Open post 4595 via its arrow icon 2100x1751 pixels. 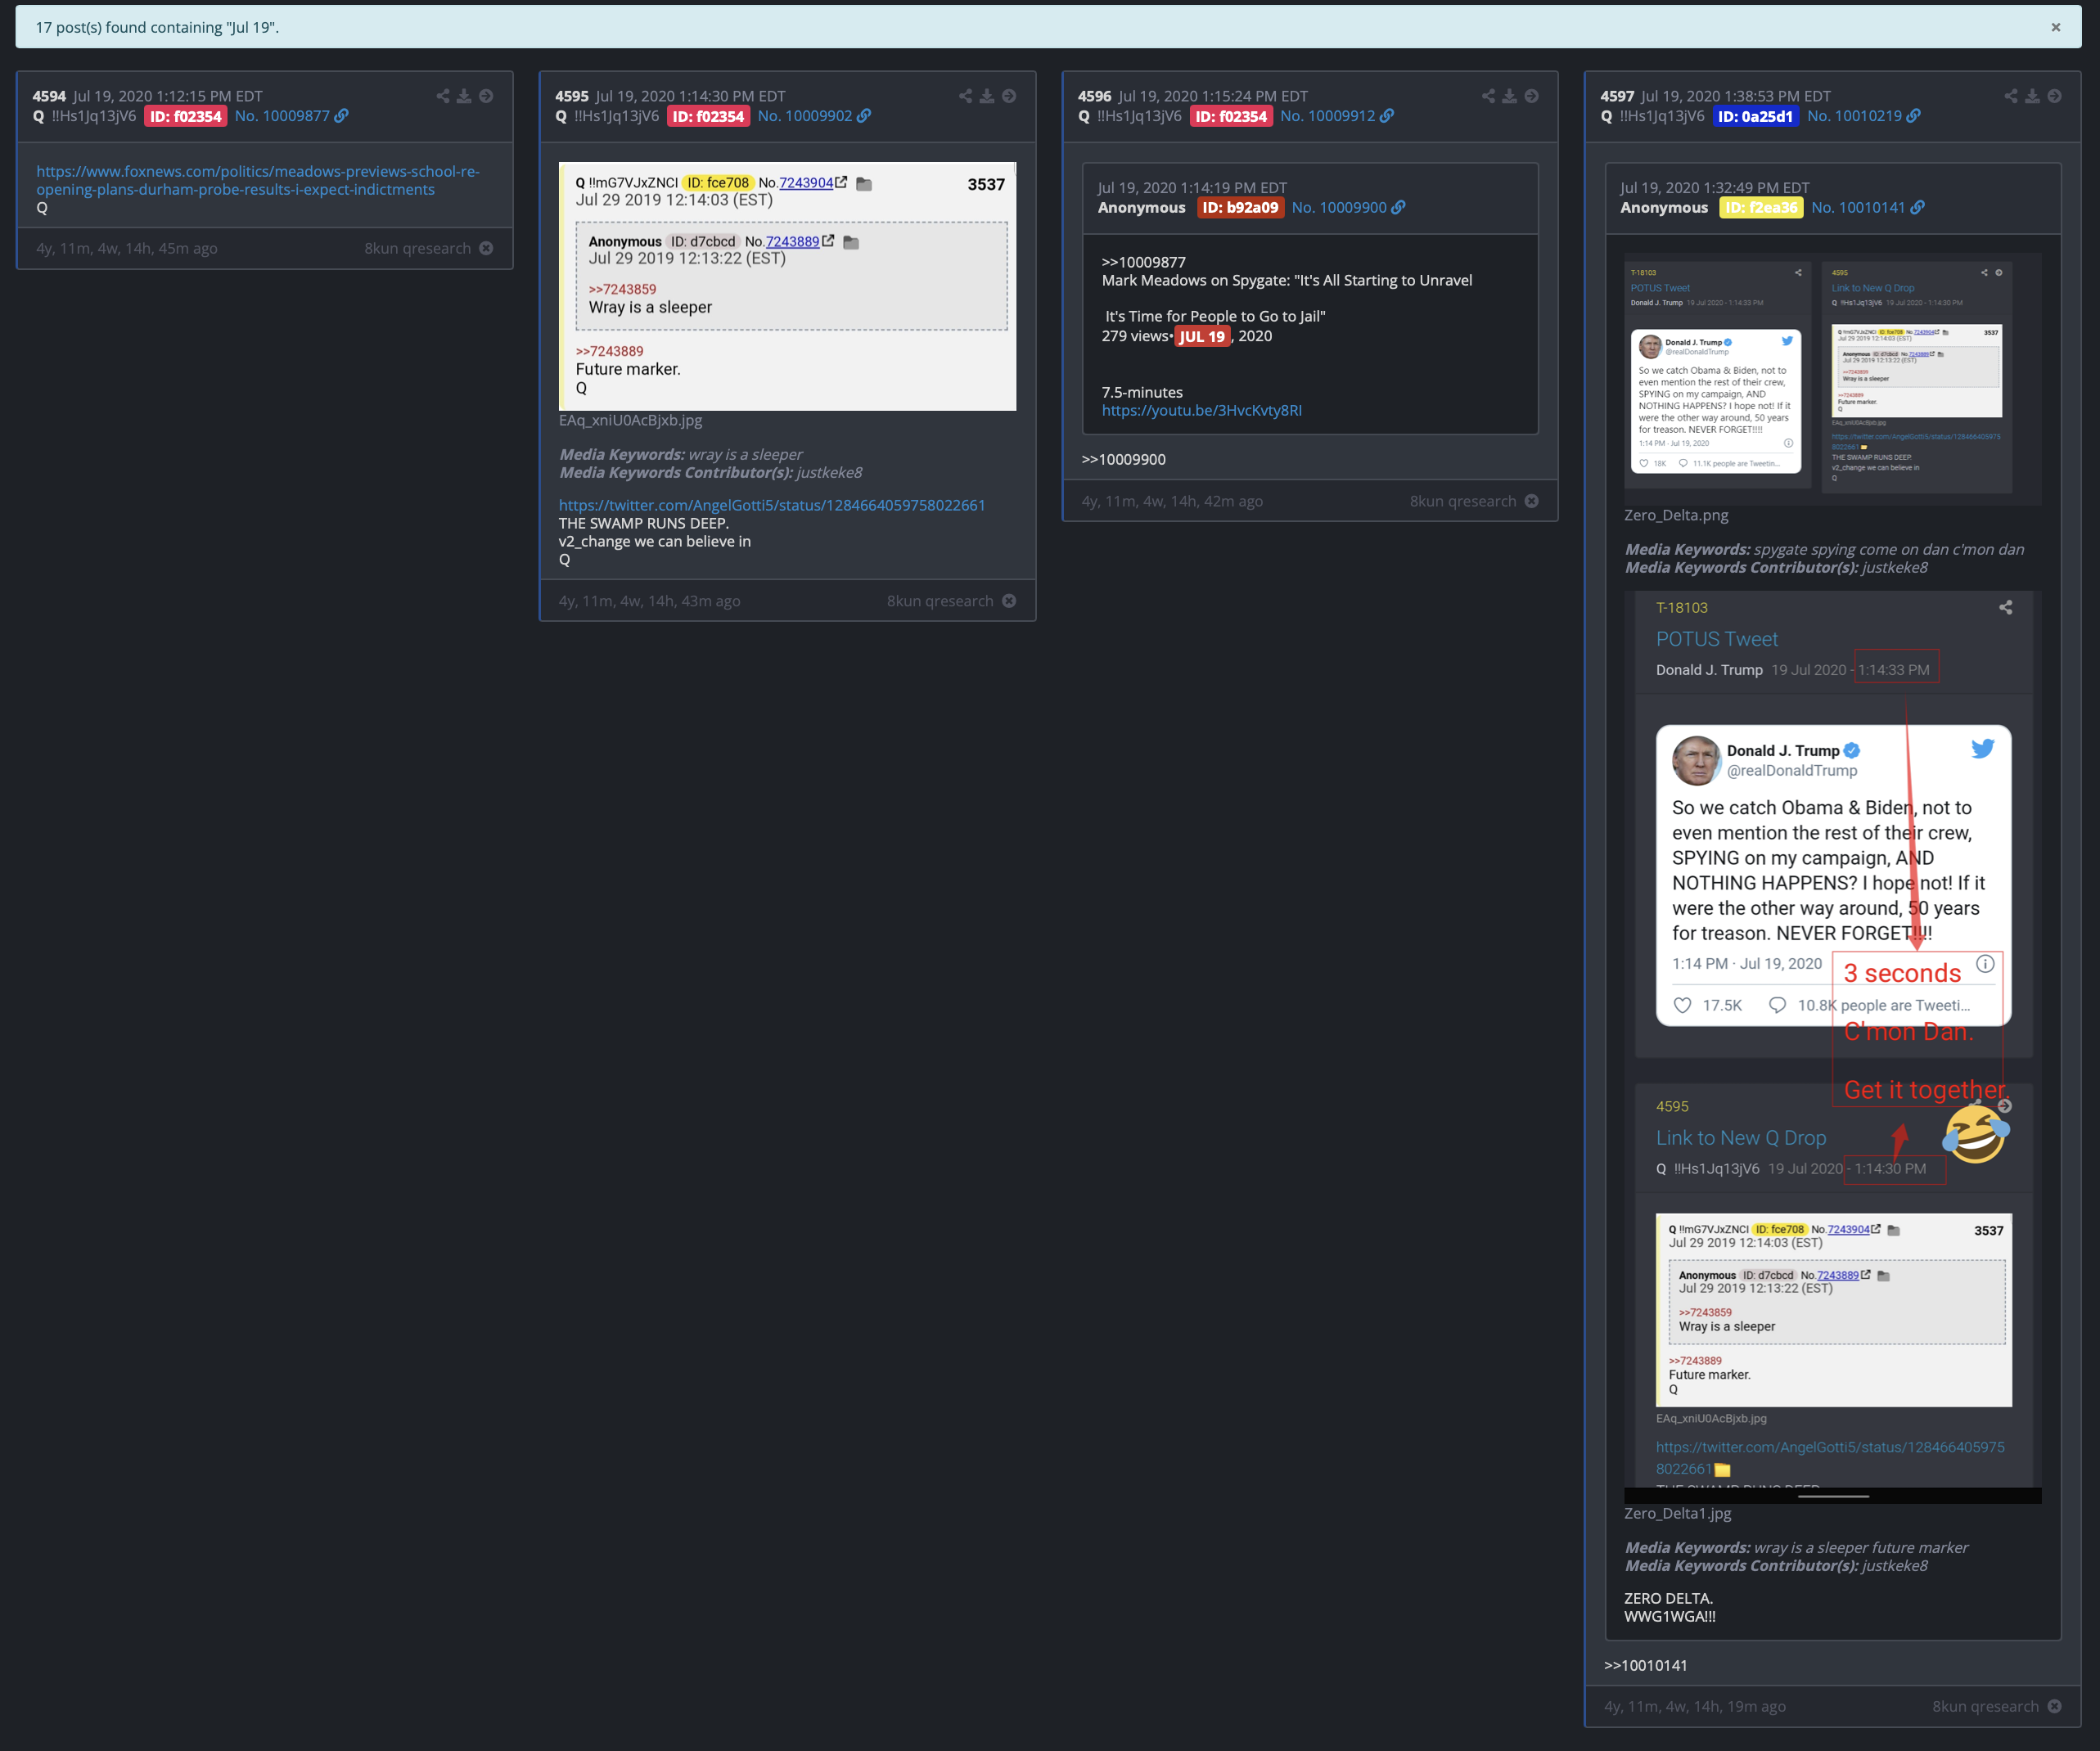[1009, 96]
